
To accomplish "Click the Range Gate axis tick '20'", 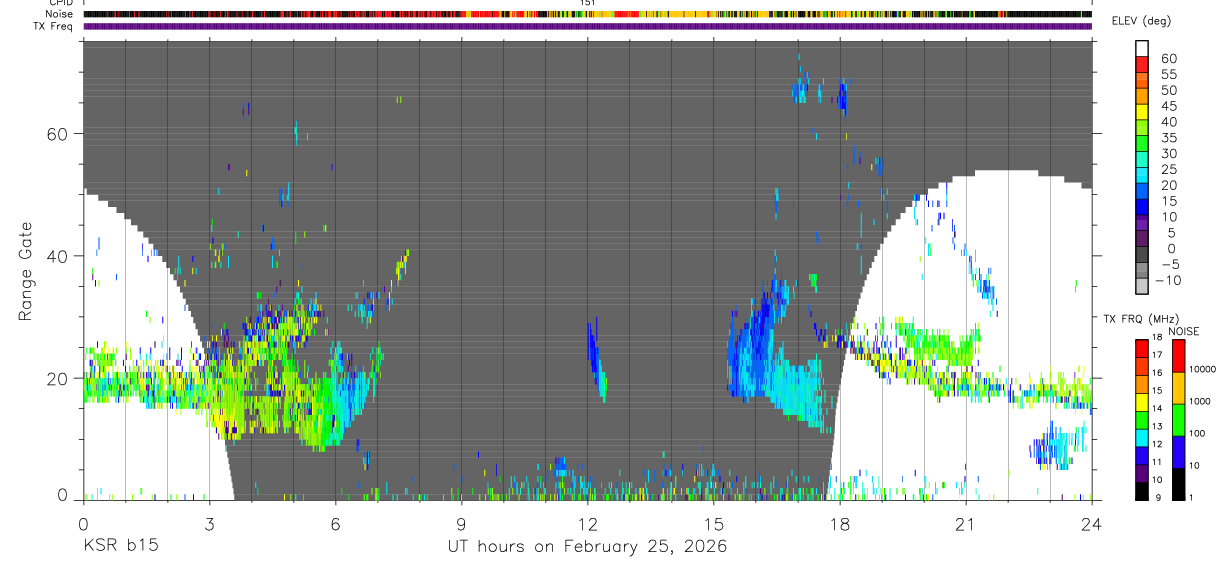I will (58, 378).
